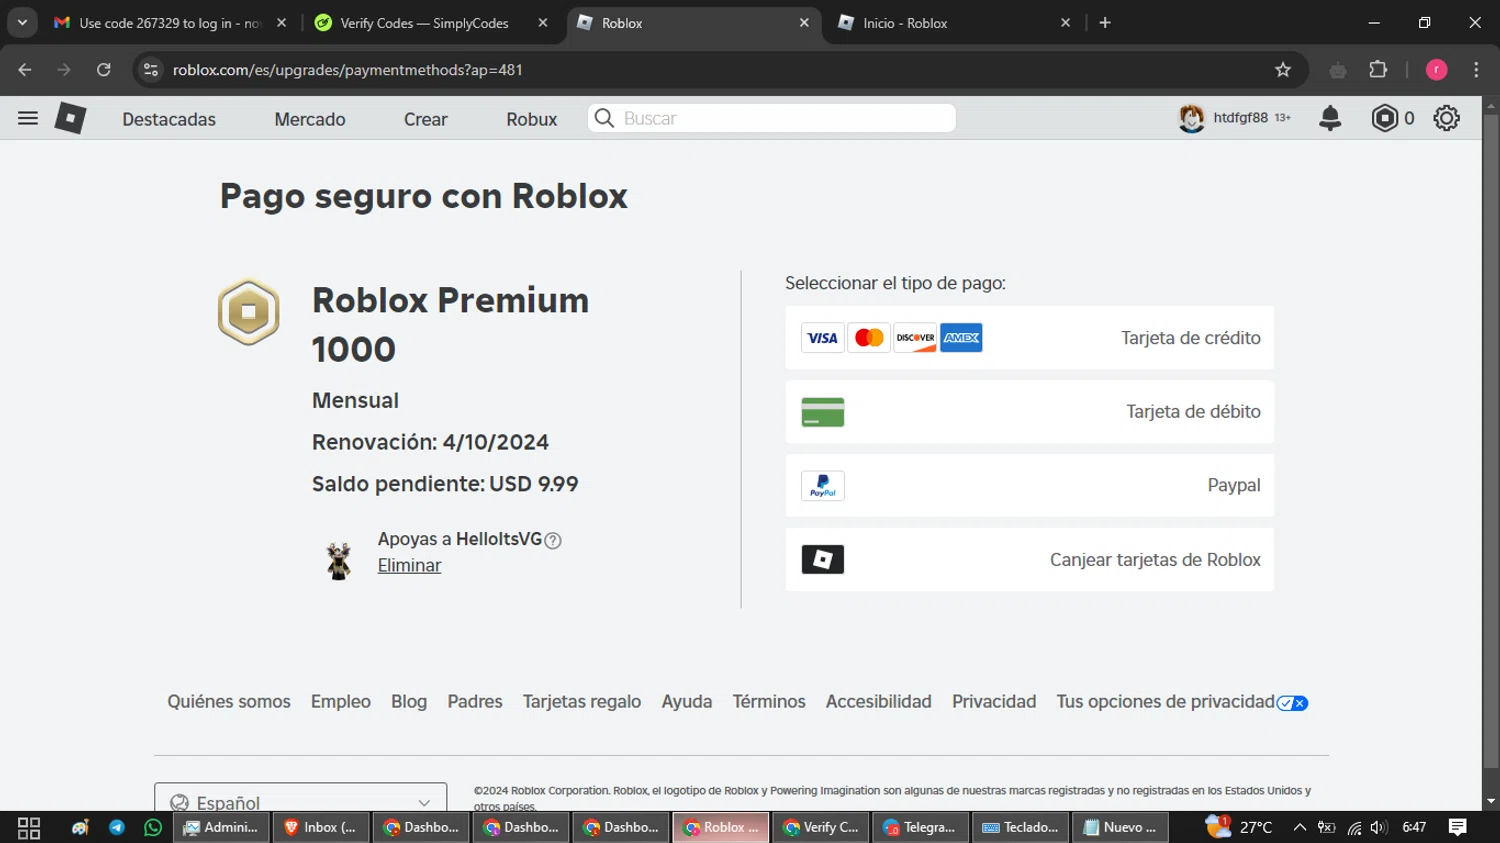Open the volume tray icon

(1379, 827)
